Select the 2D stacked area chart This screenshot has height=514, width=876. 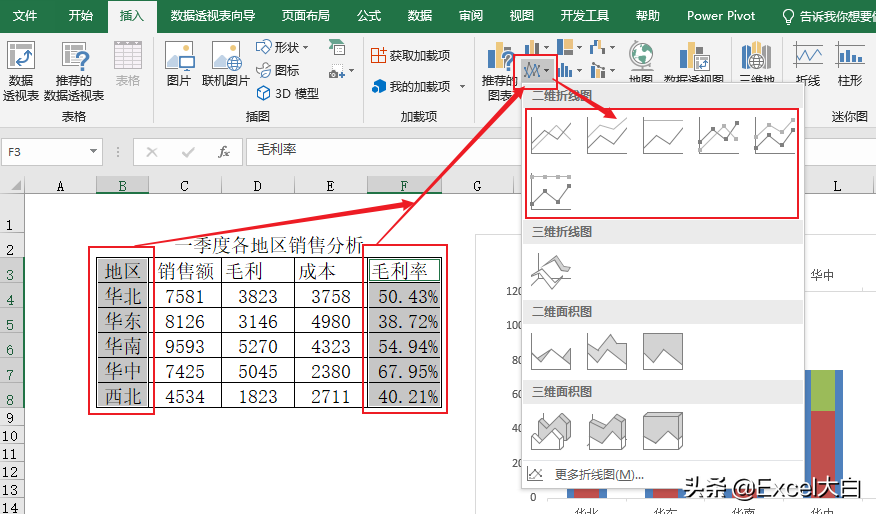tap(607, 351)
